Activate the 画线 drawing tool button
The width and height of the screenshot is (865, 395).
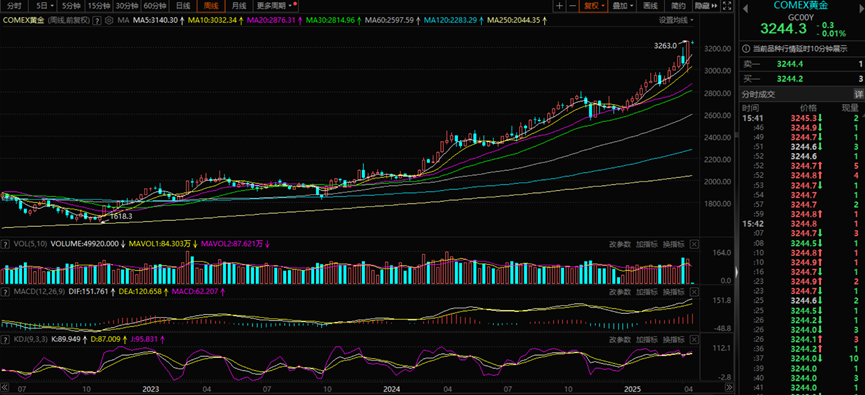tap(651, 6)
